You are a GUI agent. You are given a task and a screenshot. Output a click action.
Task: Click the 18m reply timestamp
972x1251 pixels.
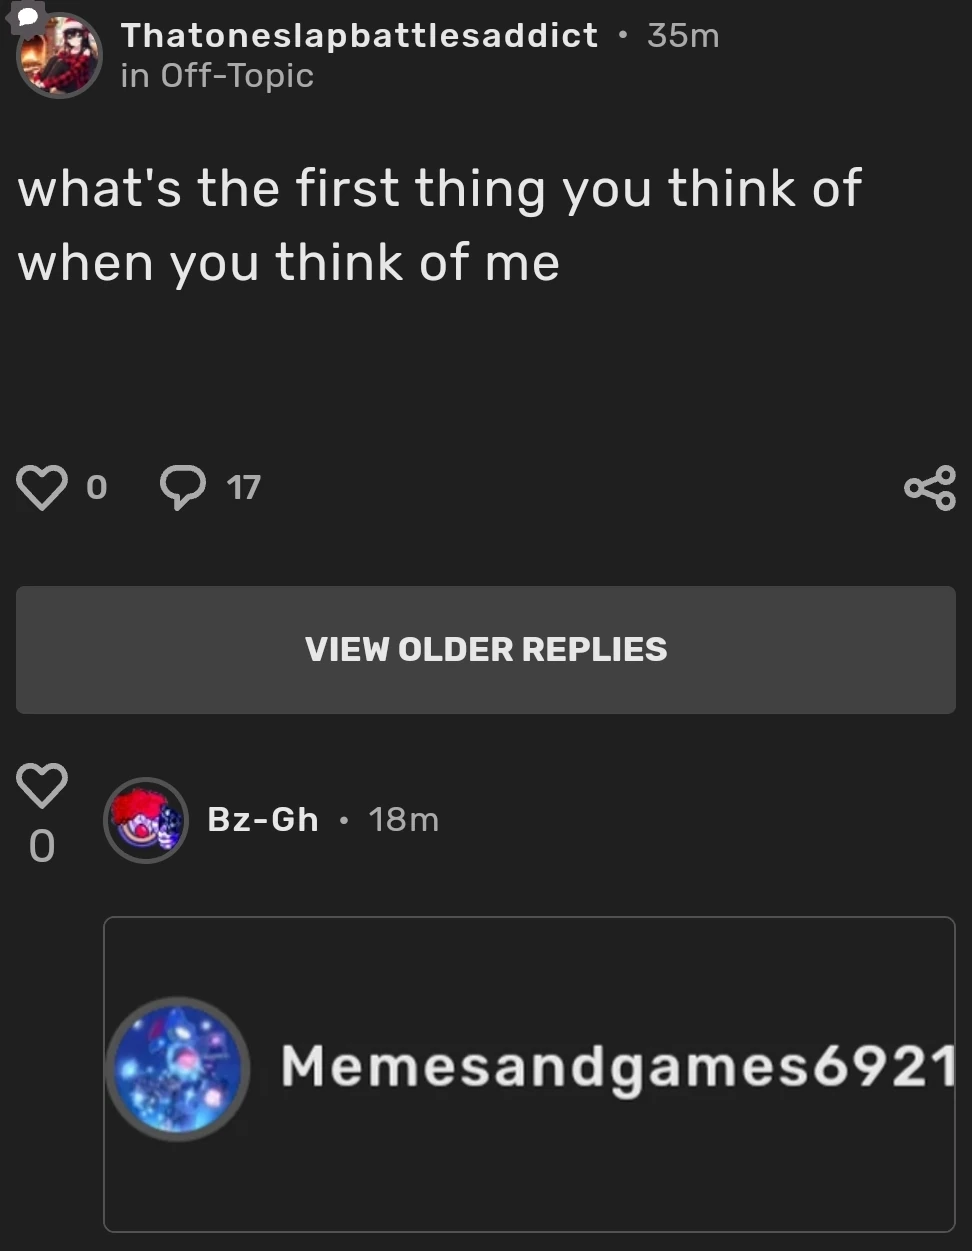pyautogui.click(x=403, y=820)
